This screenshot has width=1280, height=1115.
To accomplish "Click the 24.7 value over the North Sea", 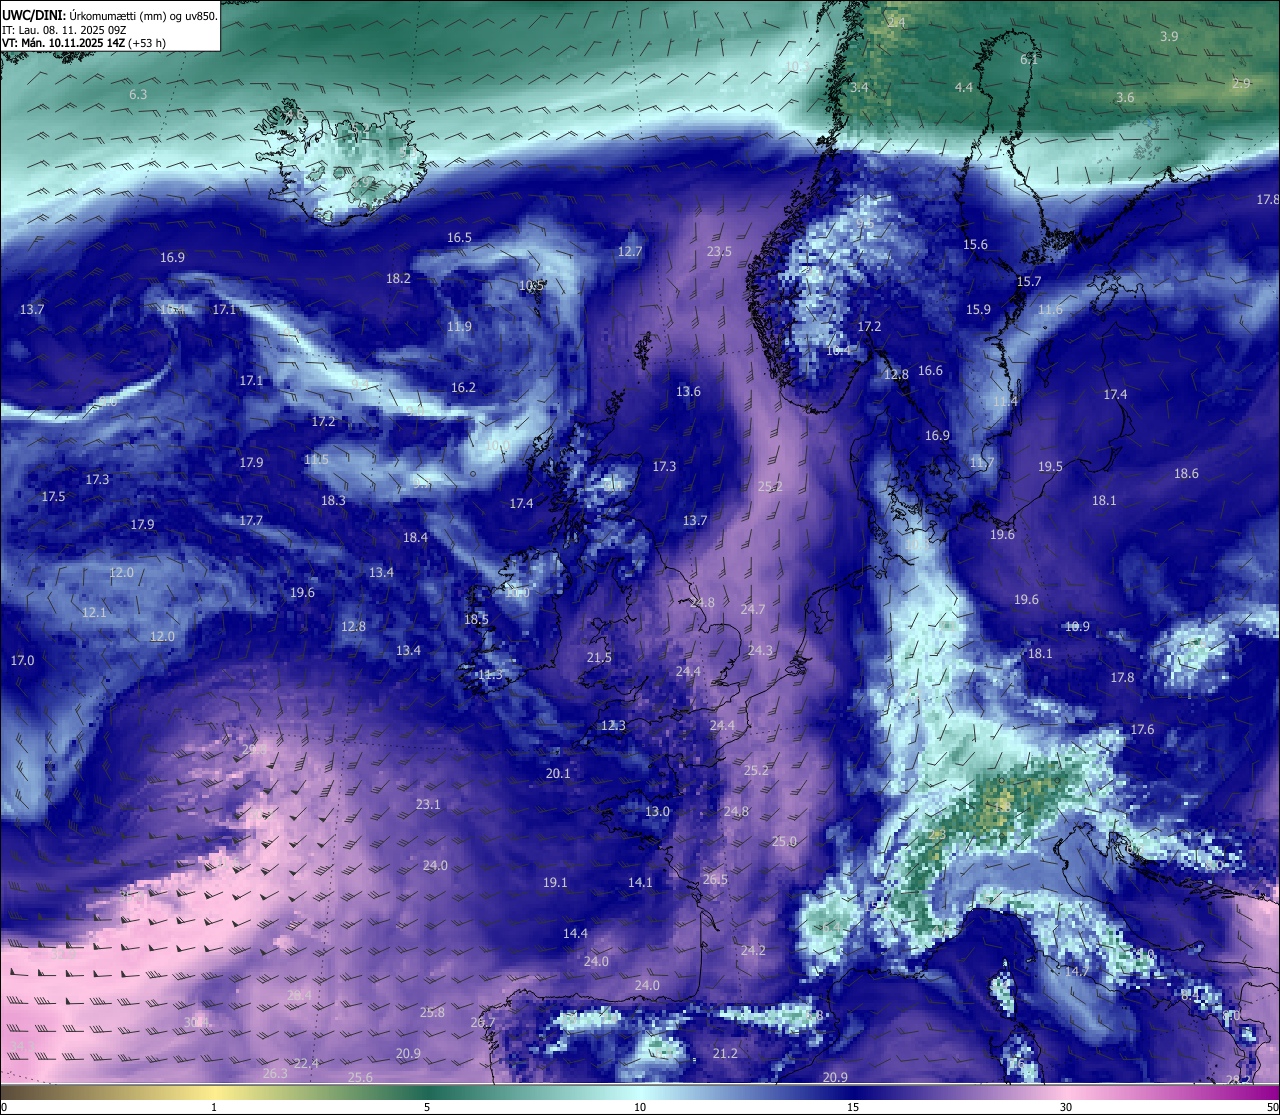I will pos(752,609).
